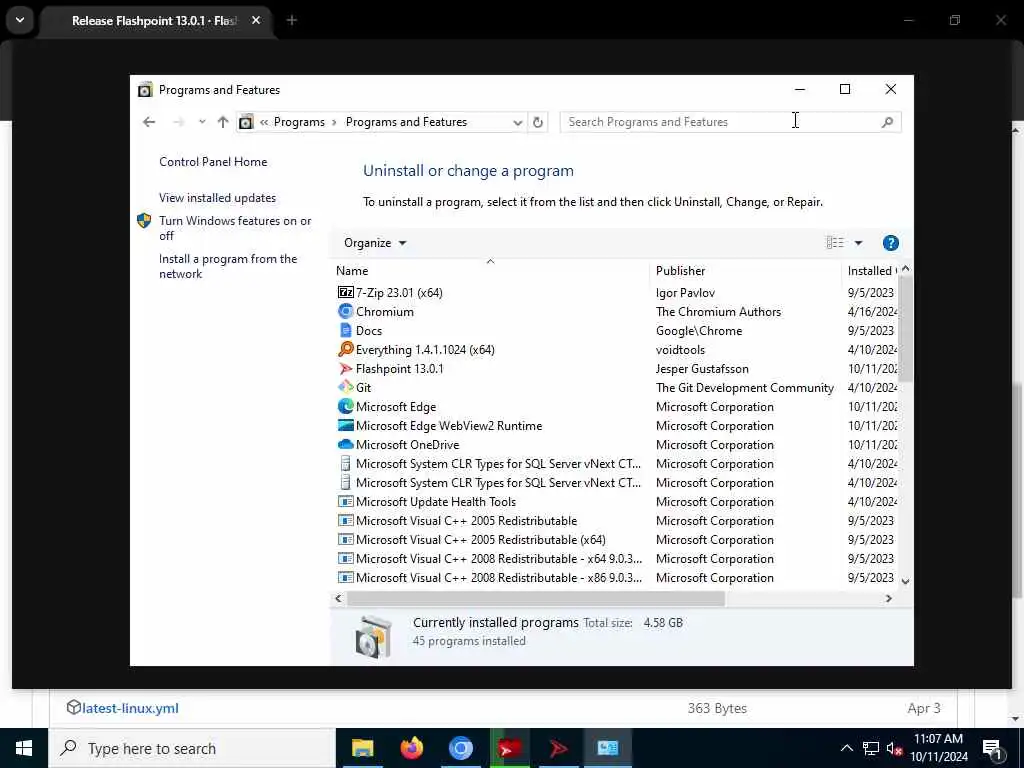1024x768 pixels.
Task: Click the refresh button in address bar
Action: tap(537, 122)
